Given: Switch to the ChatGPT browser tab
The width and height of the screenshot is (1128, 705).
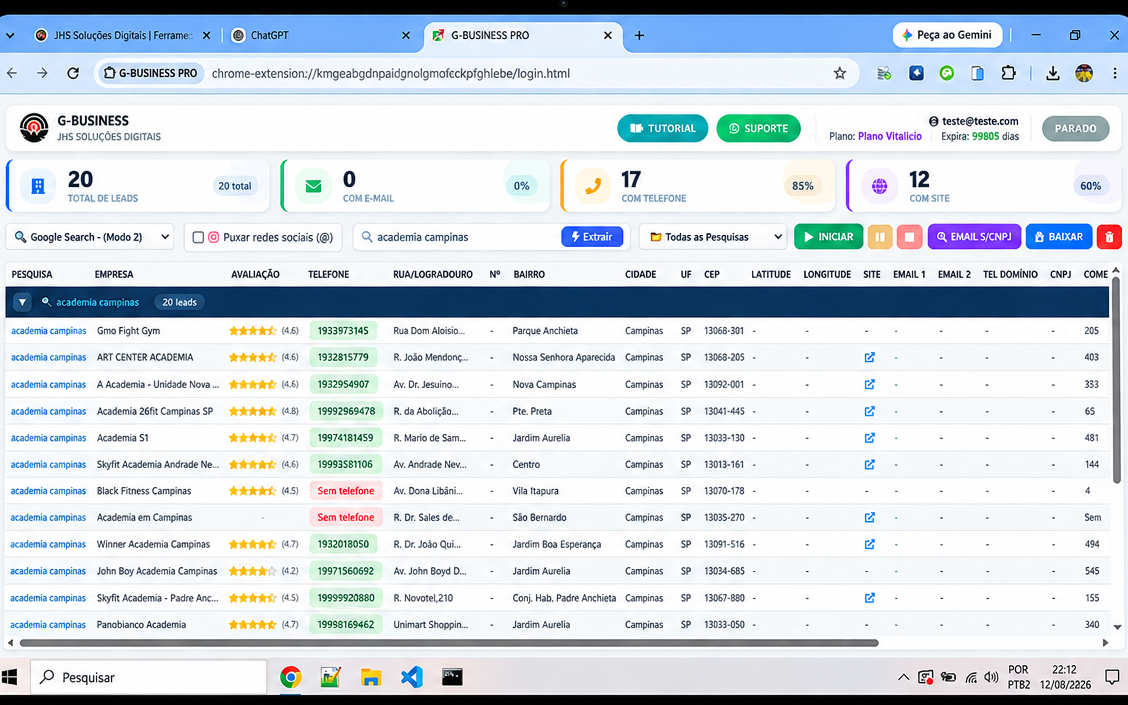Looking at the screenshot, I should coord(321,35).
